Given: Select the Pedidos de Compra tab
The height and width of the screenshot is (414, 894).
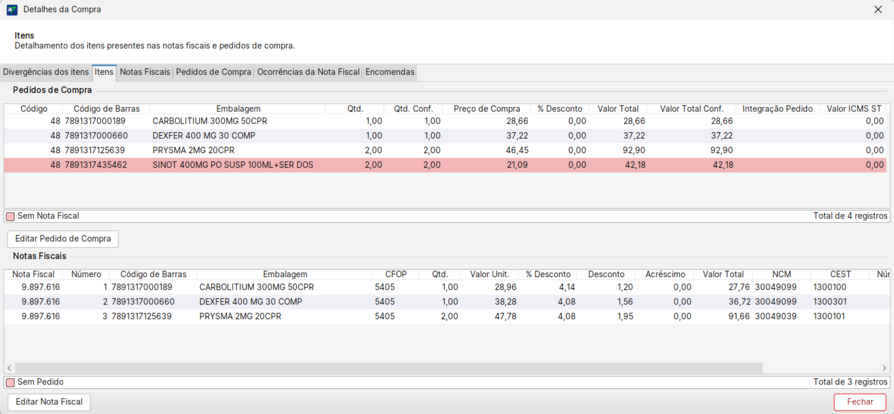Looking at the screenshot, I should tap(214, 72).
